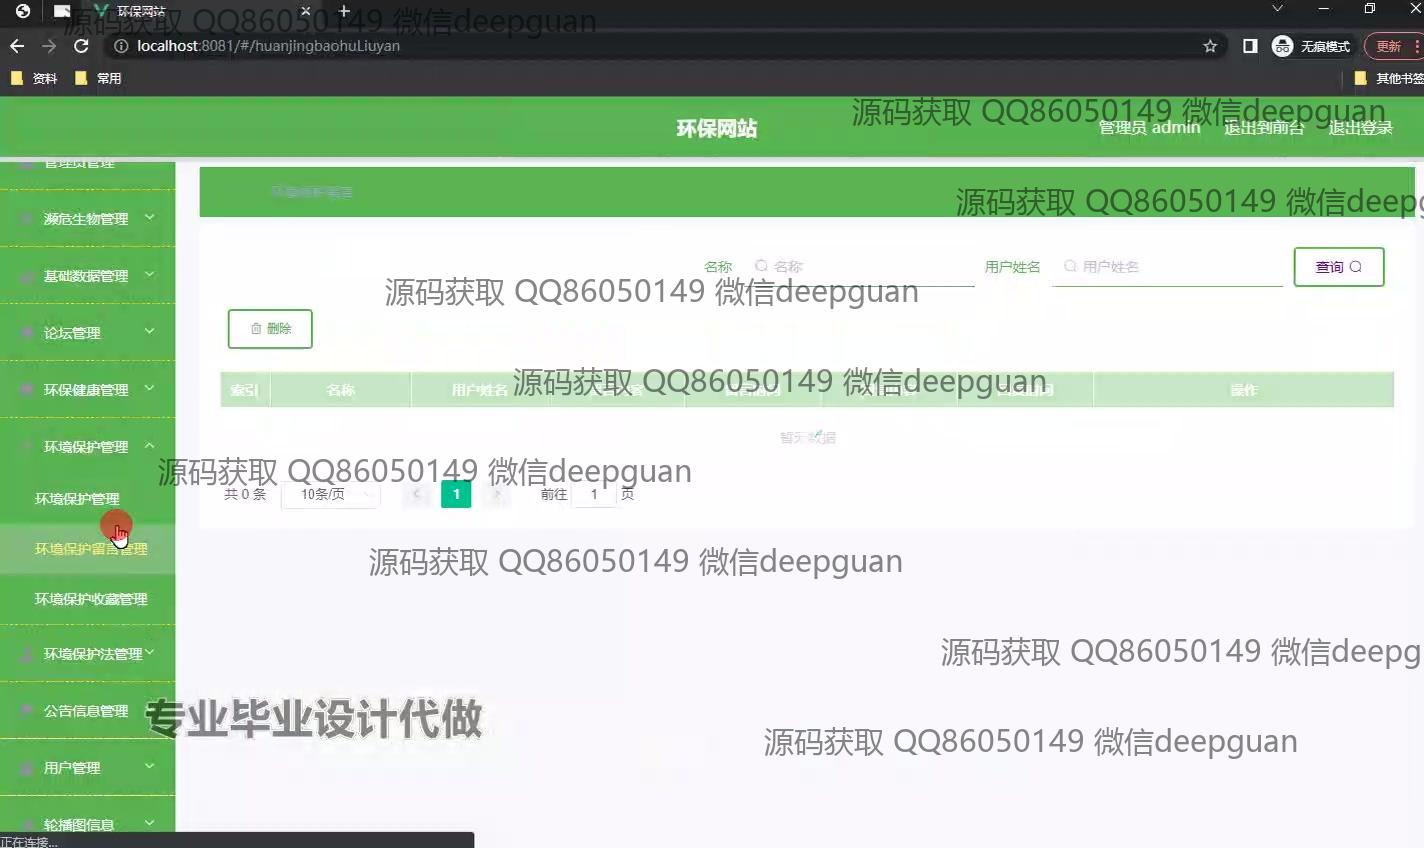
Task: Open the 公告信息管理 sidebar item
Action: (x=88, y=710)
